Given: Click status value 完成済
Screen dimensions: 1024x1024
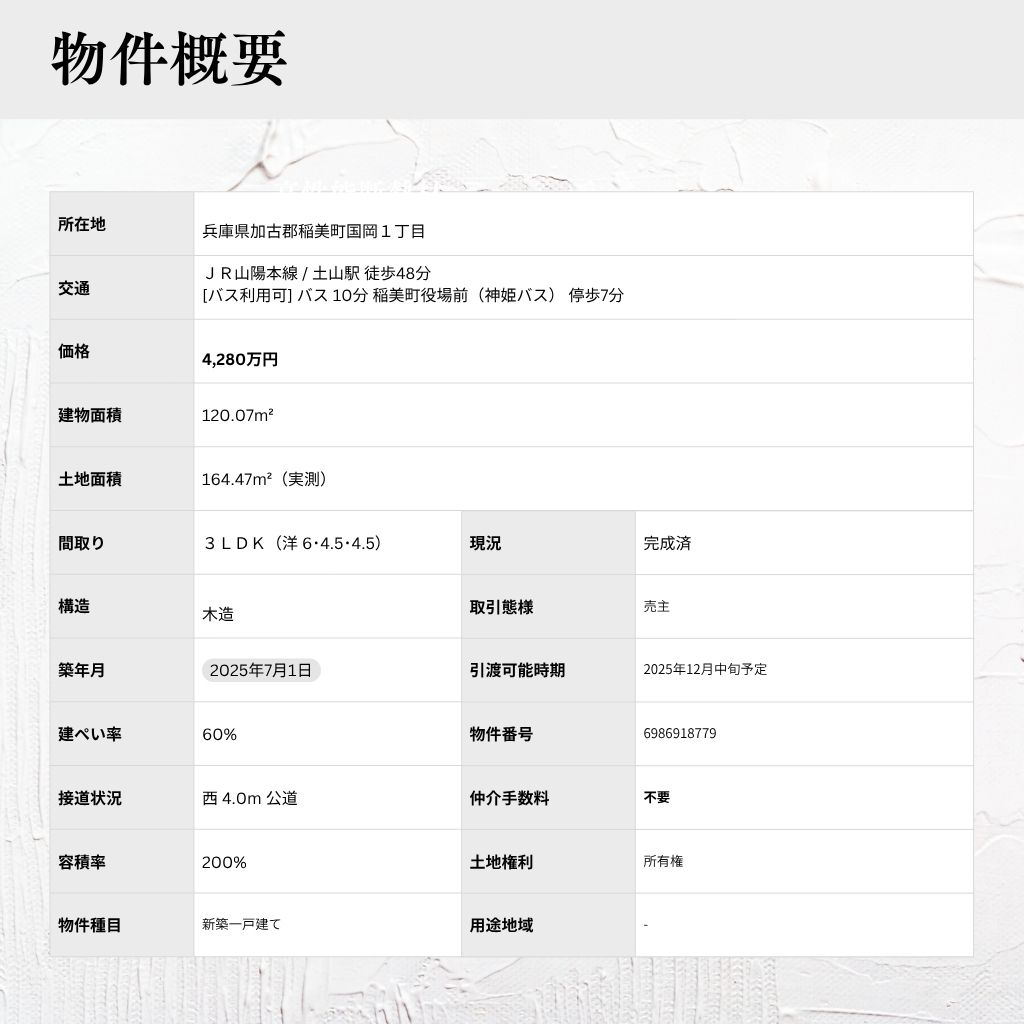Looking at the screenshot, I should 667,543.
